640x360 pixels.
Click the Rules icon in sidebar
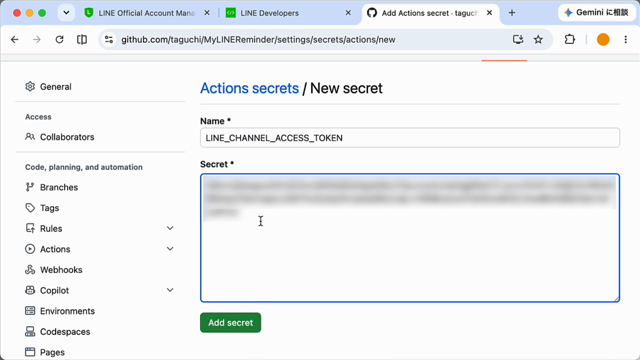[30, 228]
